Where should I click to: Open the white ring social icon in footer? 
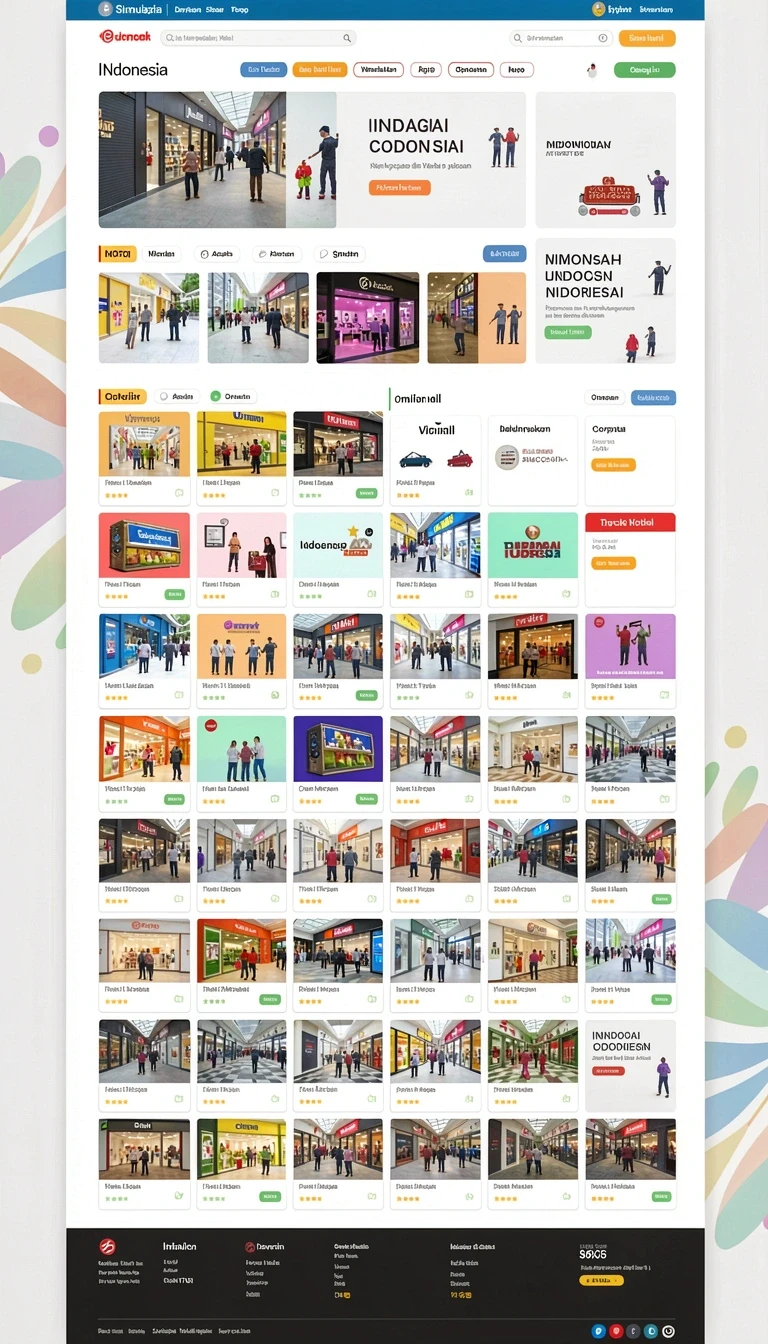click(x=668, y=1331)
